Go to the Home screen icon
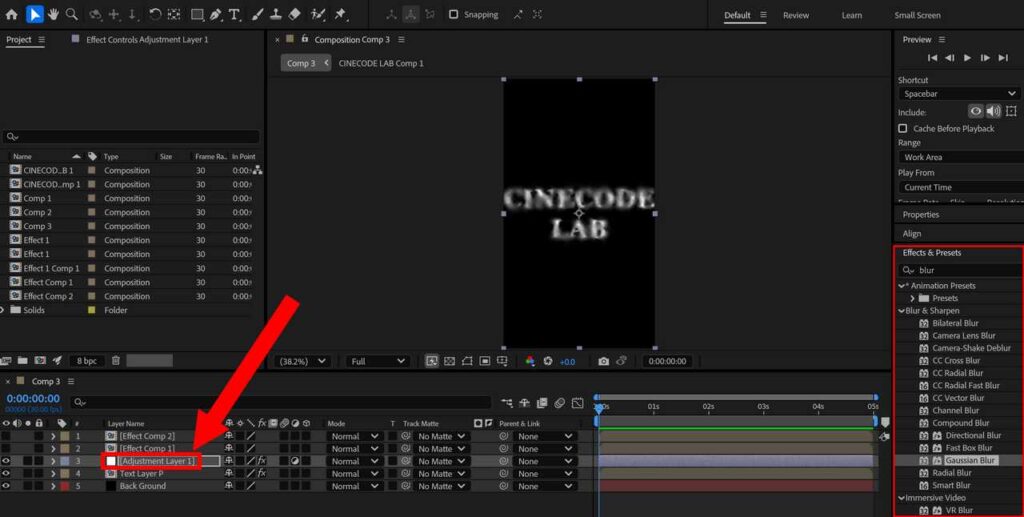 point(12,14)
